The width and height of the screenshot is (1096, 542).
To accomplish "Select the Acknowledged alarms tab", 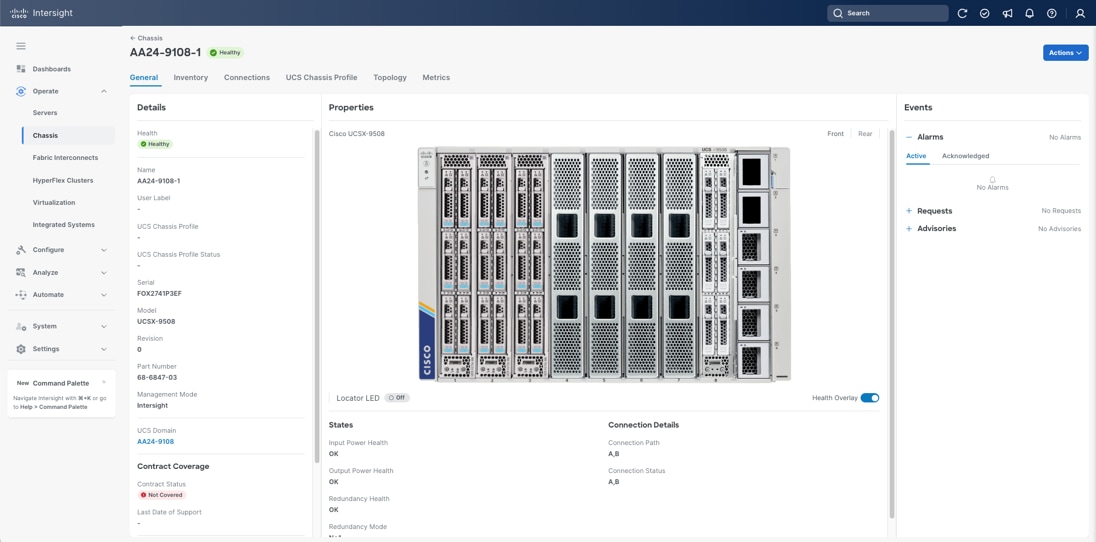I will pos(965,156).
